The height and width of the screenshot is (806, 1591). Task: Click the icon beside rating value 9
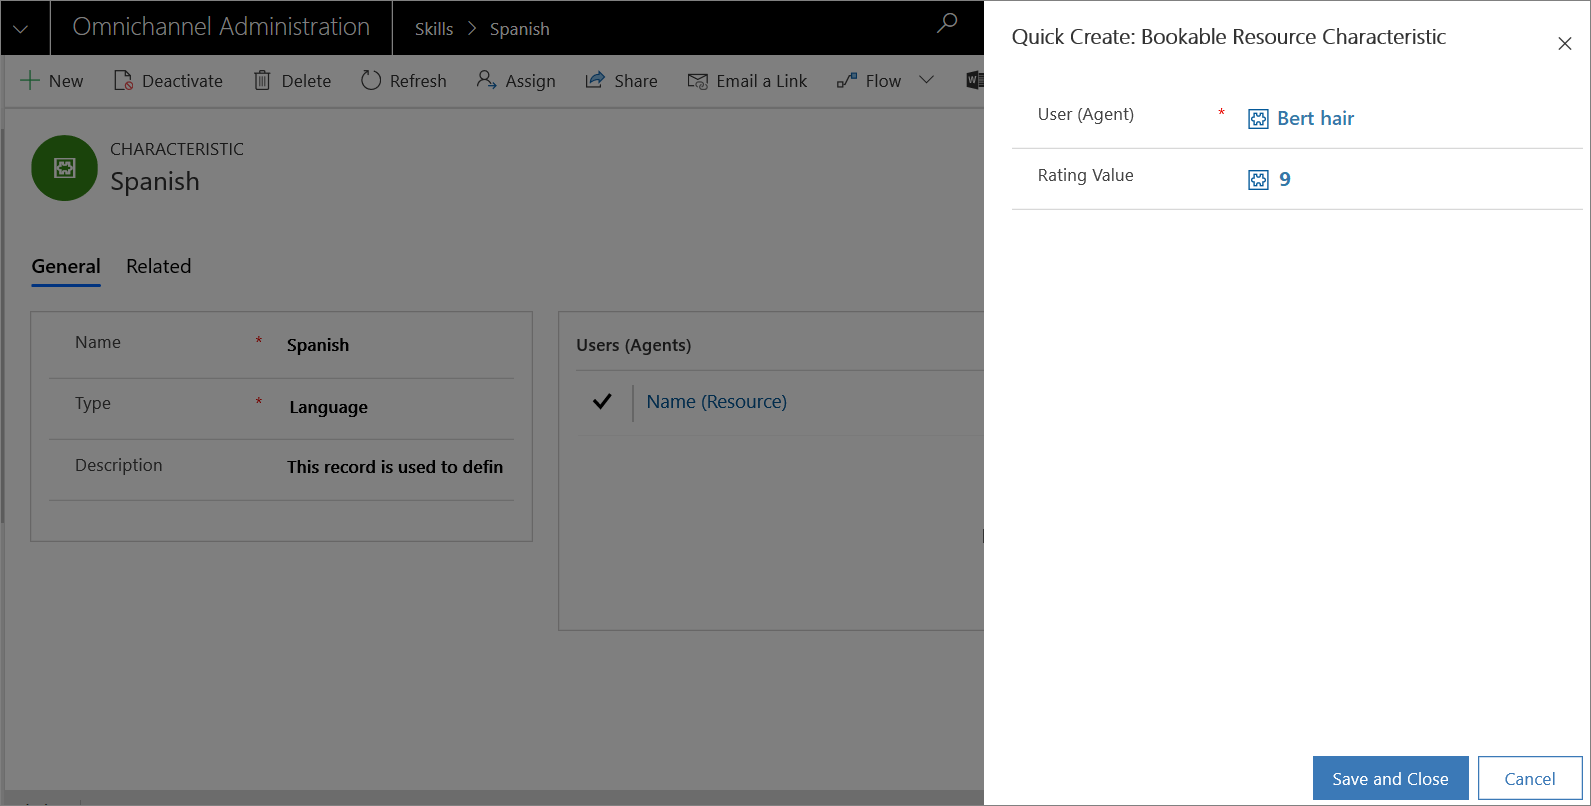point(1258,180)
